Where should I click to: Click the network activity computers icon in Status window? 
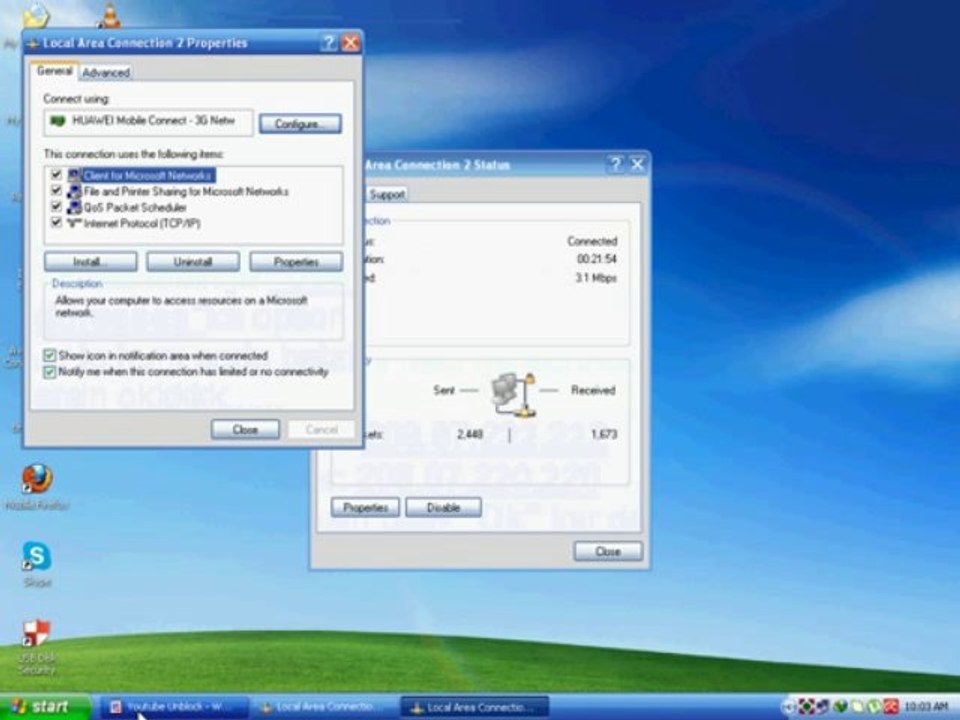click(x=513, y=395)
